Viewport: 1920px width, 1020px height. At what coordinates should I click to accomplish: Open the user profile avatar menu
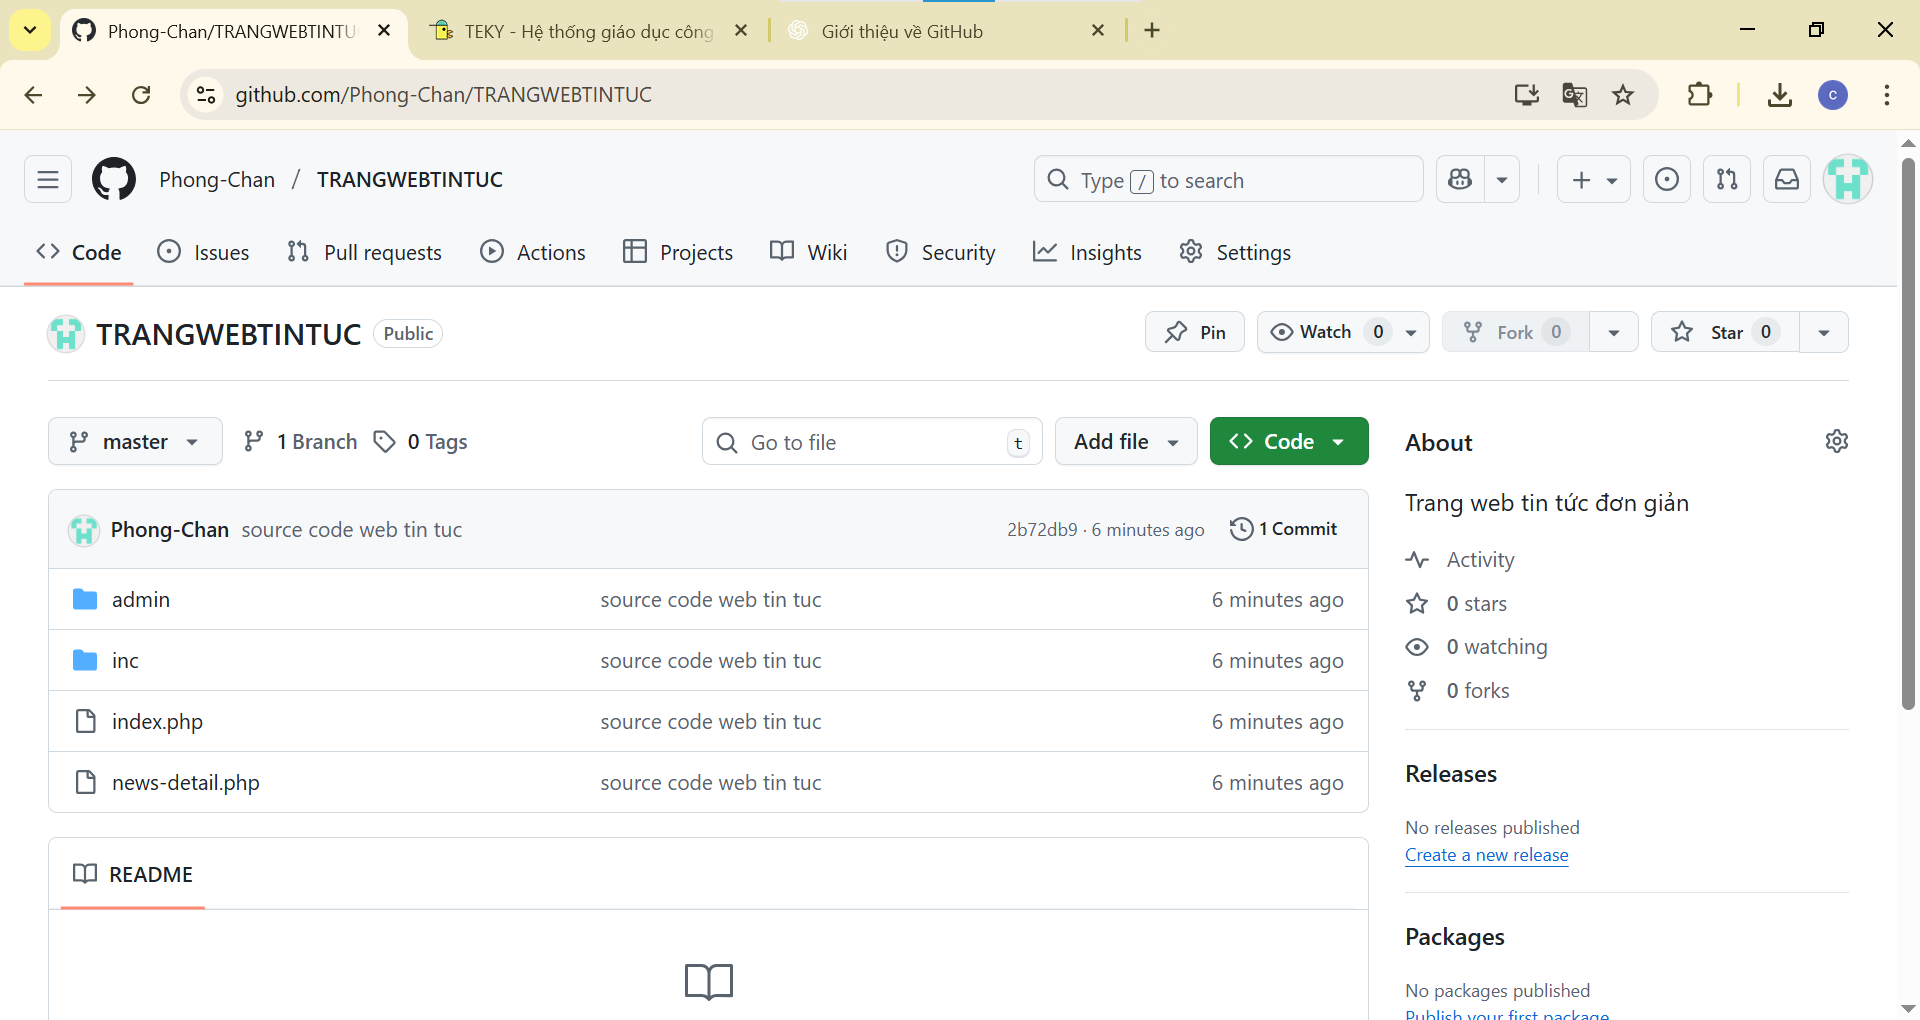click(x=1848, y=180)
